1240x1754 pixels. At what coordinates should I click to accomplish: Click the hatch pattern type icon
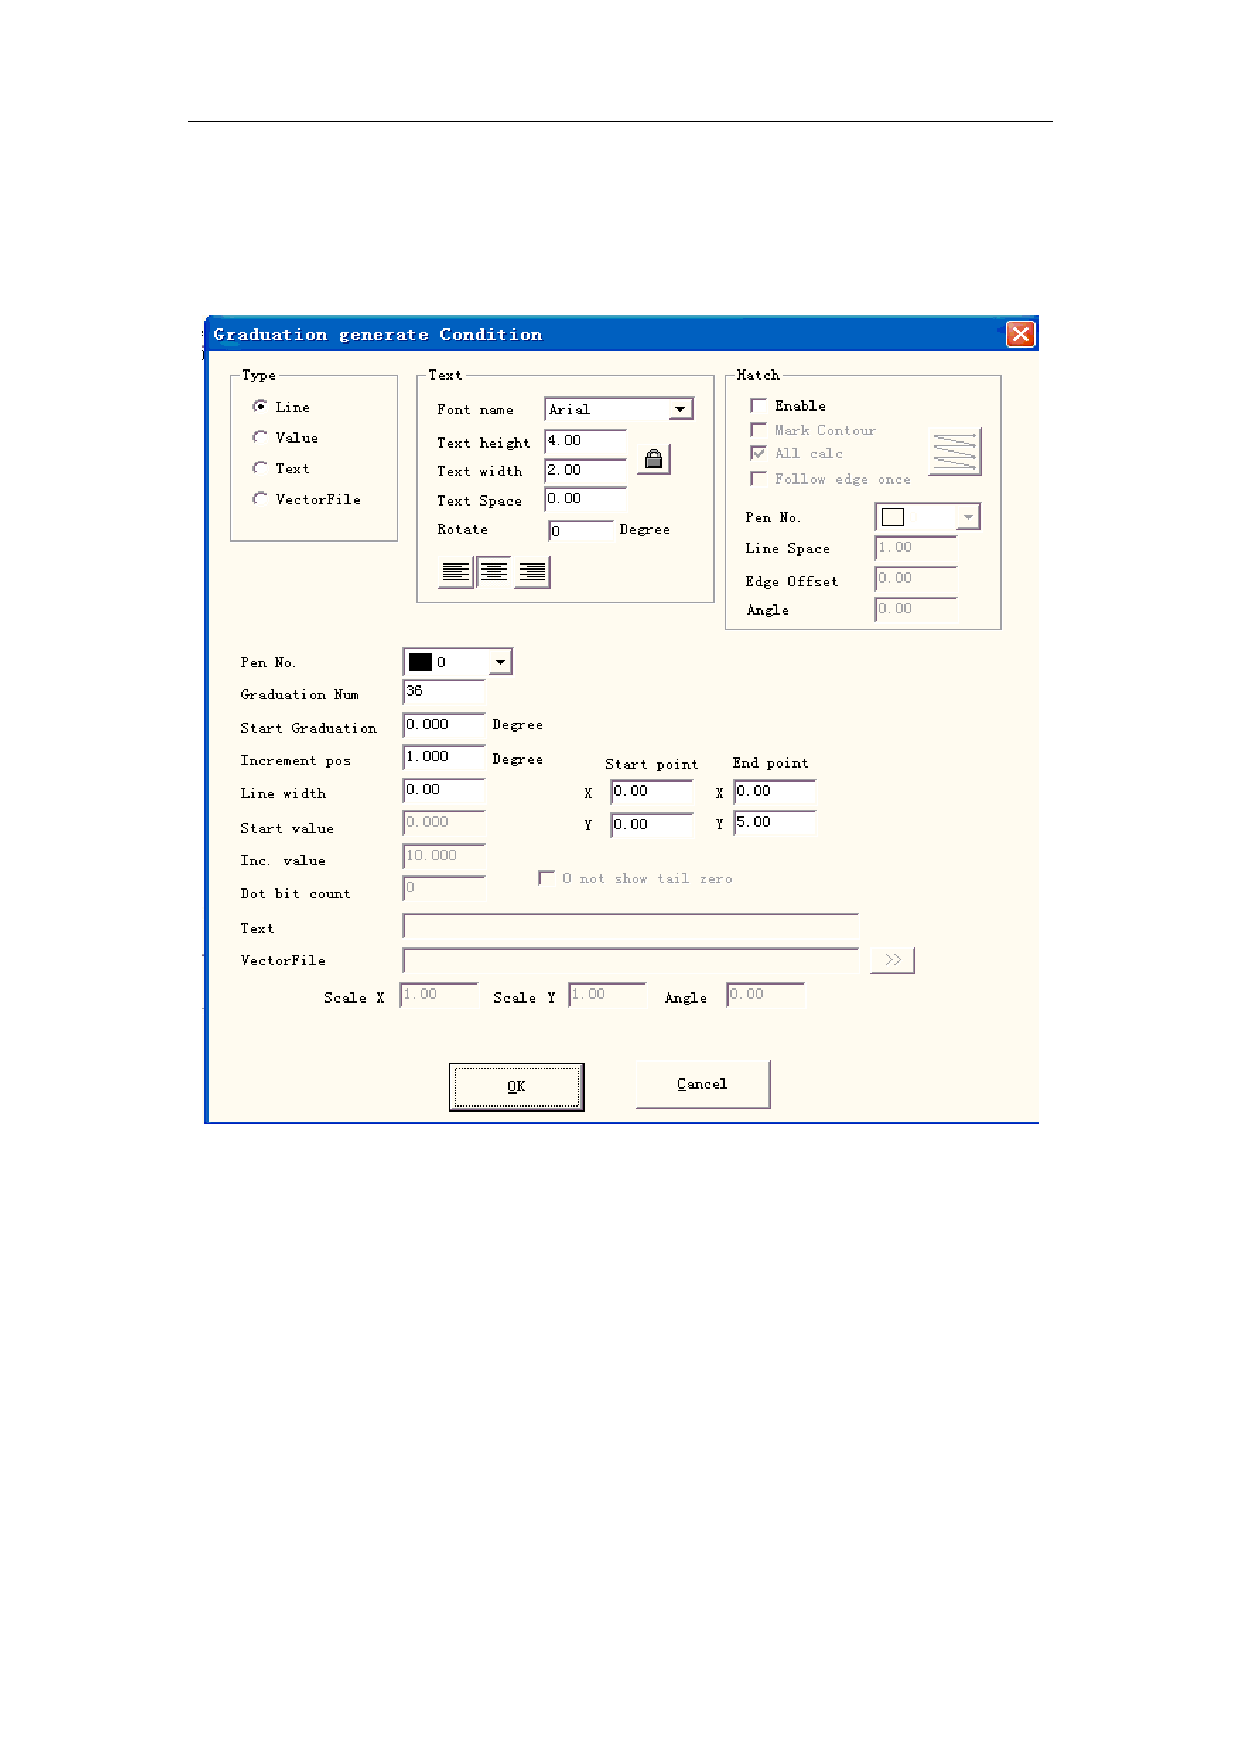coord(955,452)
